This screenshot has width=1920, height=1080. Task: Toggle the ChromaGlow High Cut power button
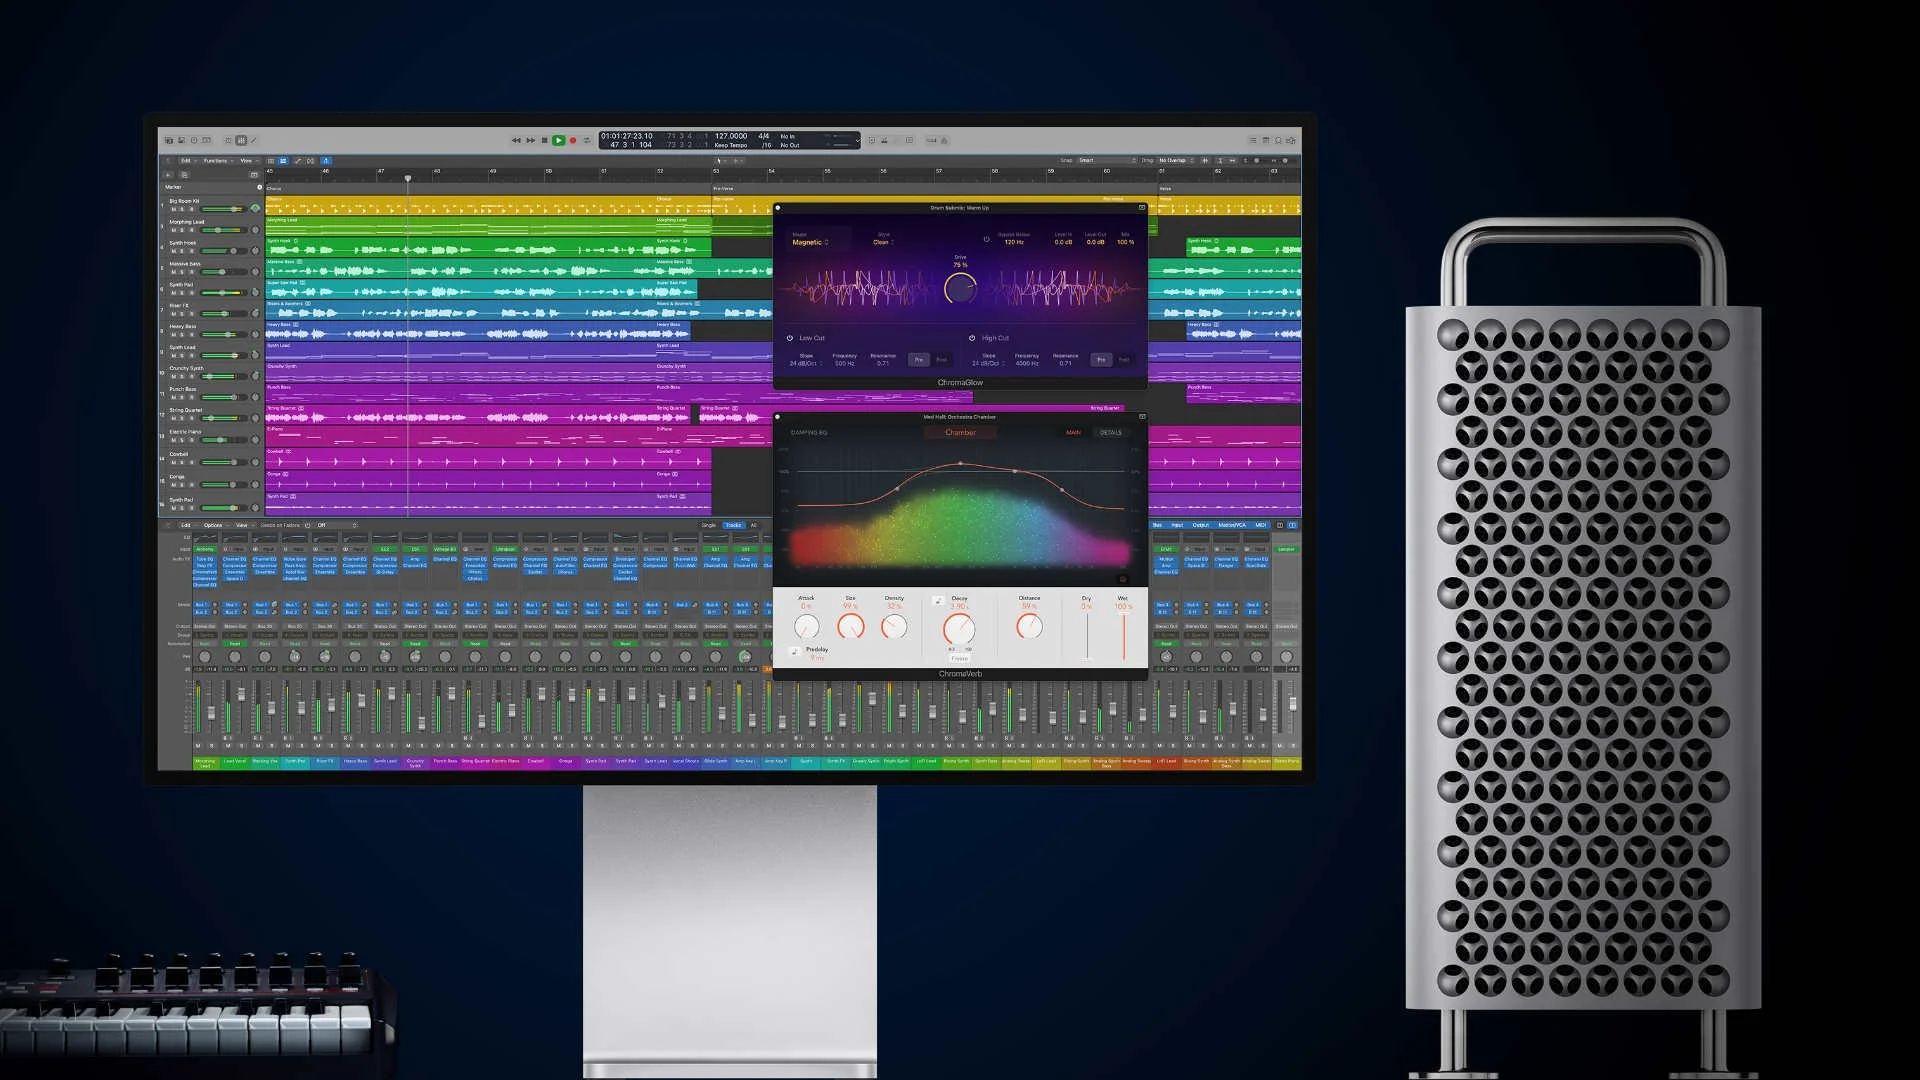click(x=972, y=338)
